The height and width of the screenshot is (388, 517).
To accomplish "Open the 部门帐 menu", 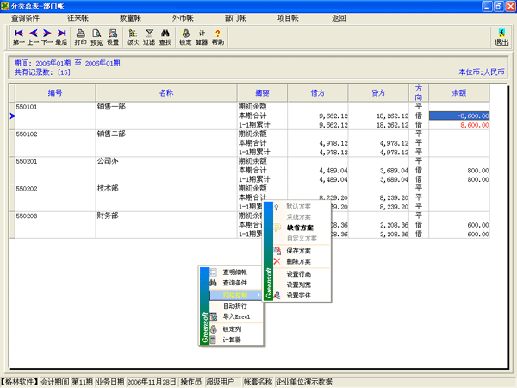I will (235, 18).
